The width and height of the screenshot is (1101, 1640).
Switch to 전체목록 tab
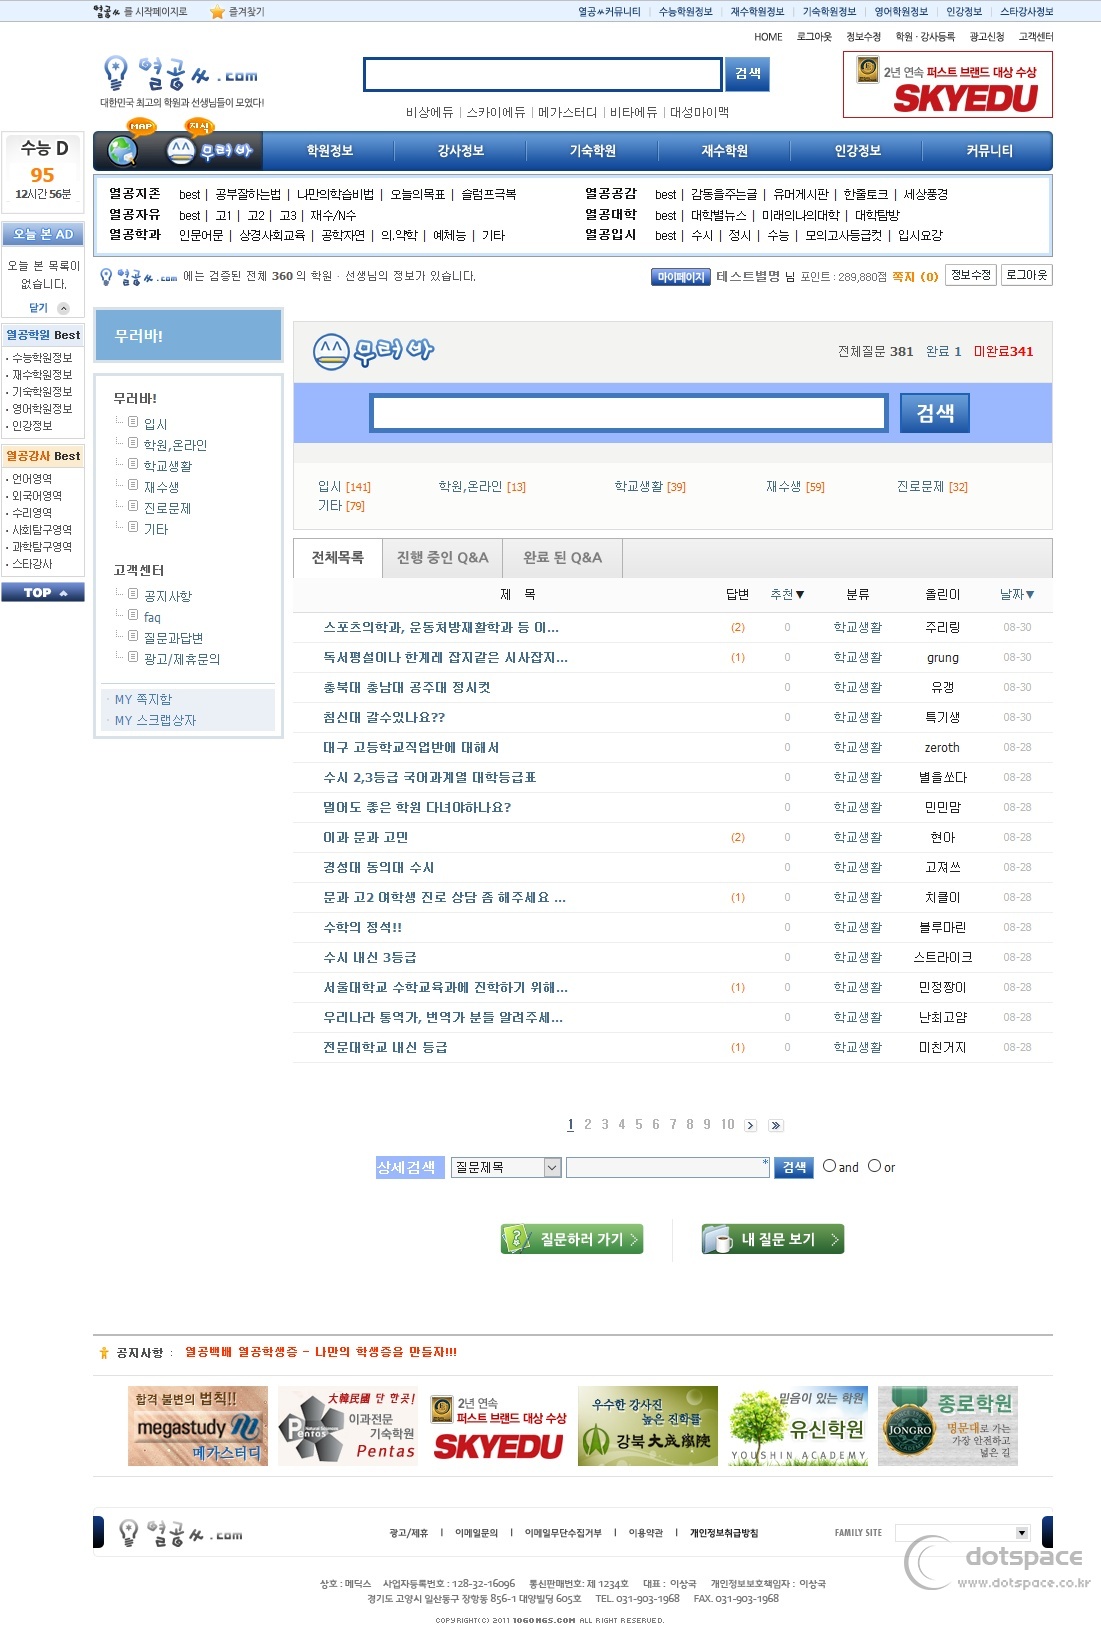tap(338, 558)
